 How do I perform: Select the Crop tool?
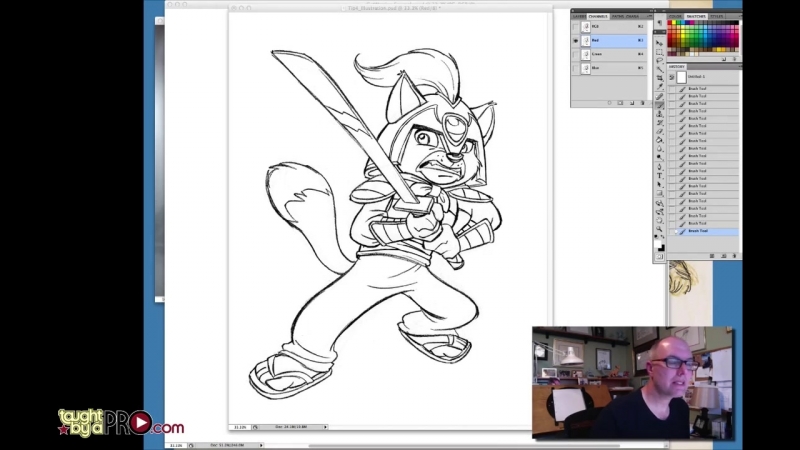pos(659,79)
